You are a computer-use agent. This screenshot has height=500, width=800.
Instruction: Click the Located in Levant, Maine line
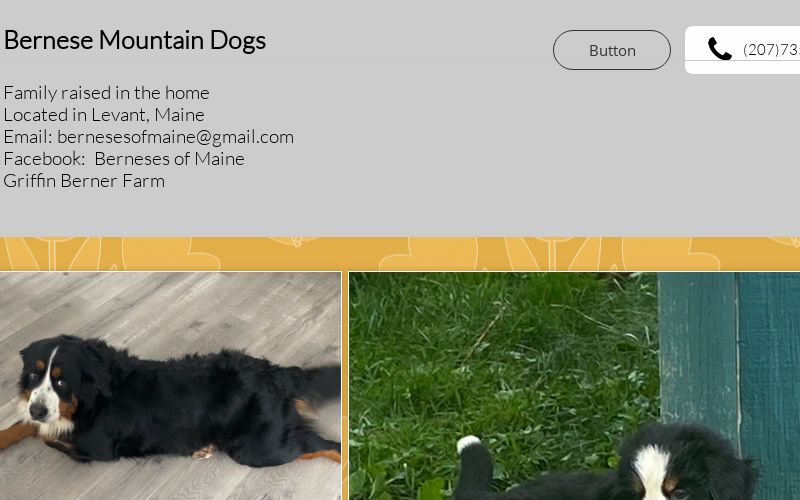pyautogui.click(x=104, y=114)
